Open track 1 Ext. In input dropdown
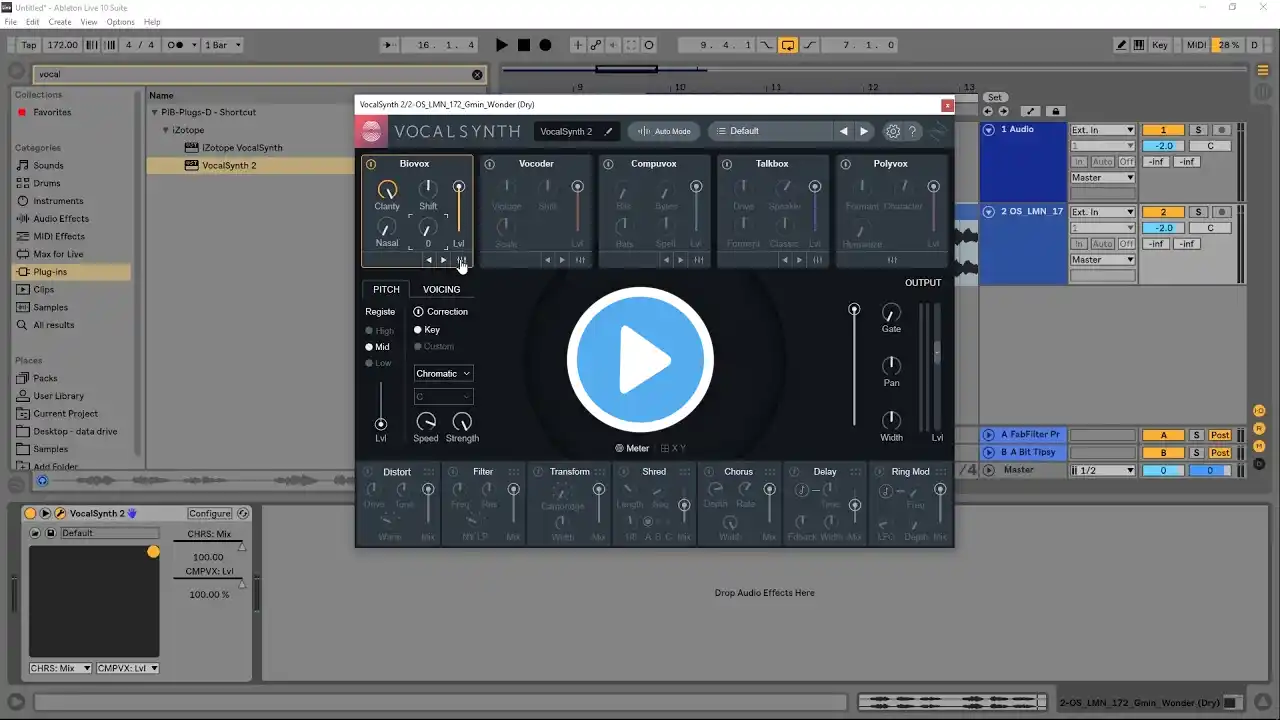This screenshot has height=720, width=1280. pos(1103,130)
